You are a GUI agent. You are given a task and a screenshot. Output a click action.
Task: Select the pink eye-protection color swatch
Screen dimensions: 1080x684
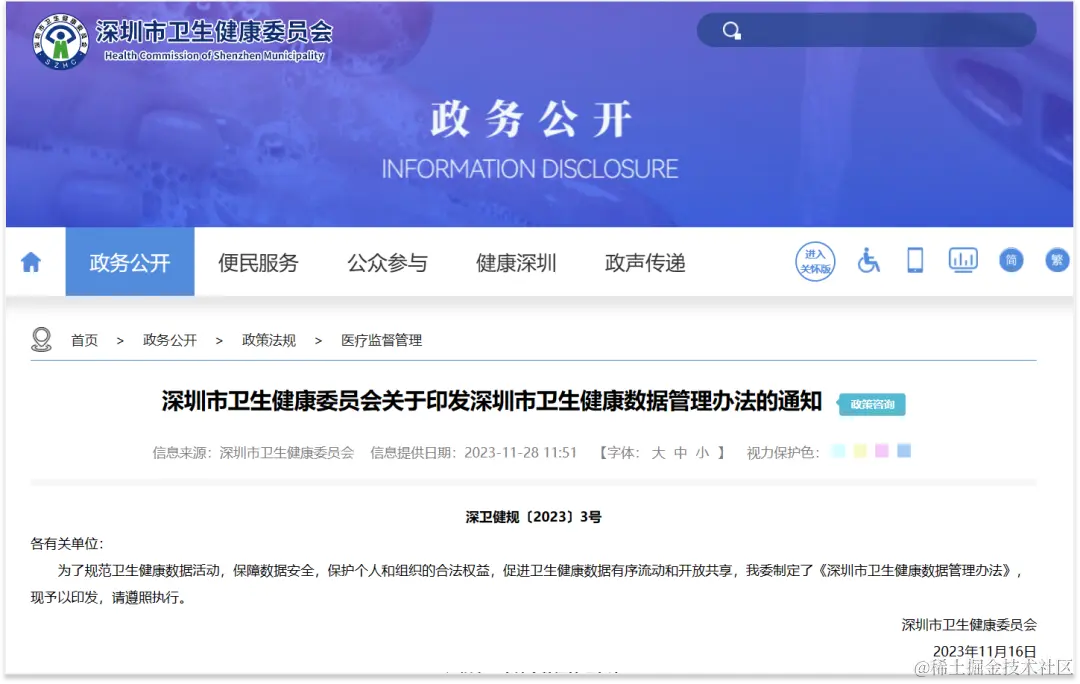(x=881, y=451)
